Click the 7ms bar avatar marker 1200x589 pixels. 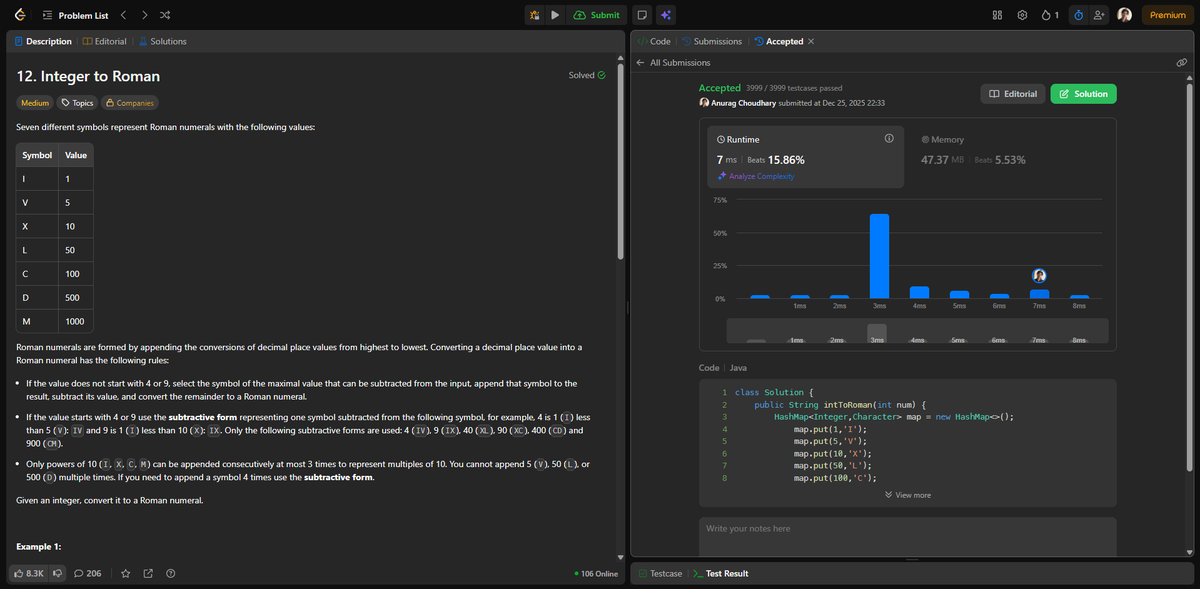click(1039, 275)
